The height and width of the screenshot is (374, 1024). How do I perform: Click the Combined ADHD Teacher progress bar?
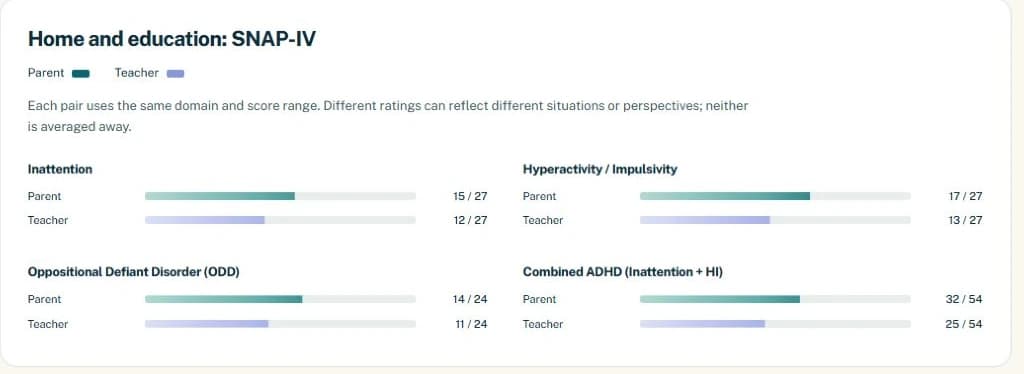[x=775, y=324]
